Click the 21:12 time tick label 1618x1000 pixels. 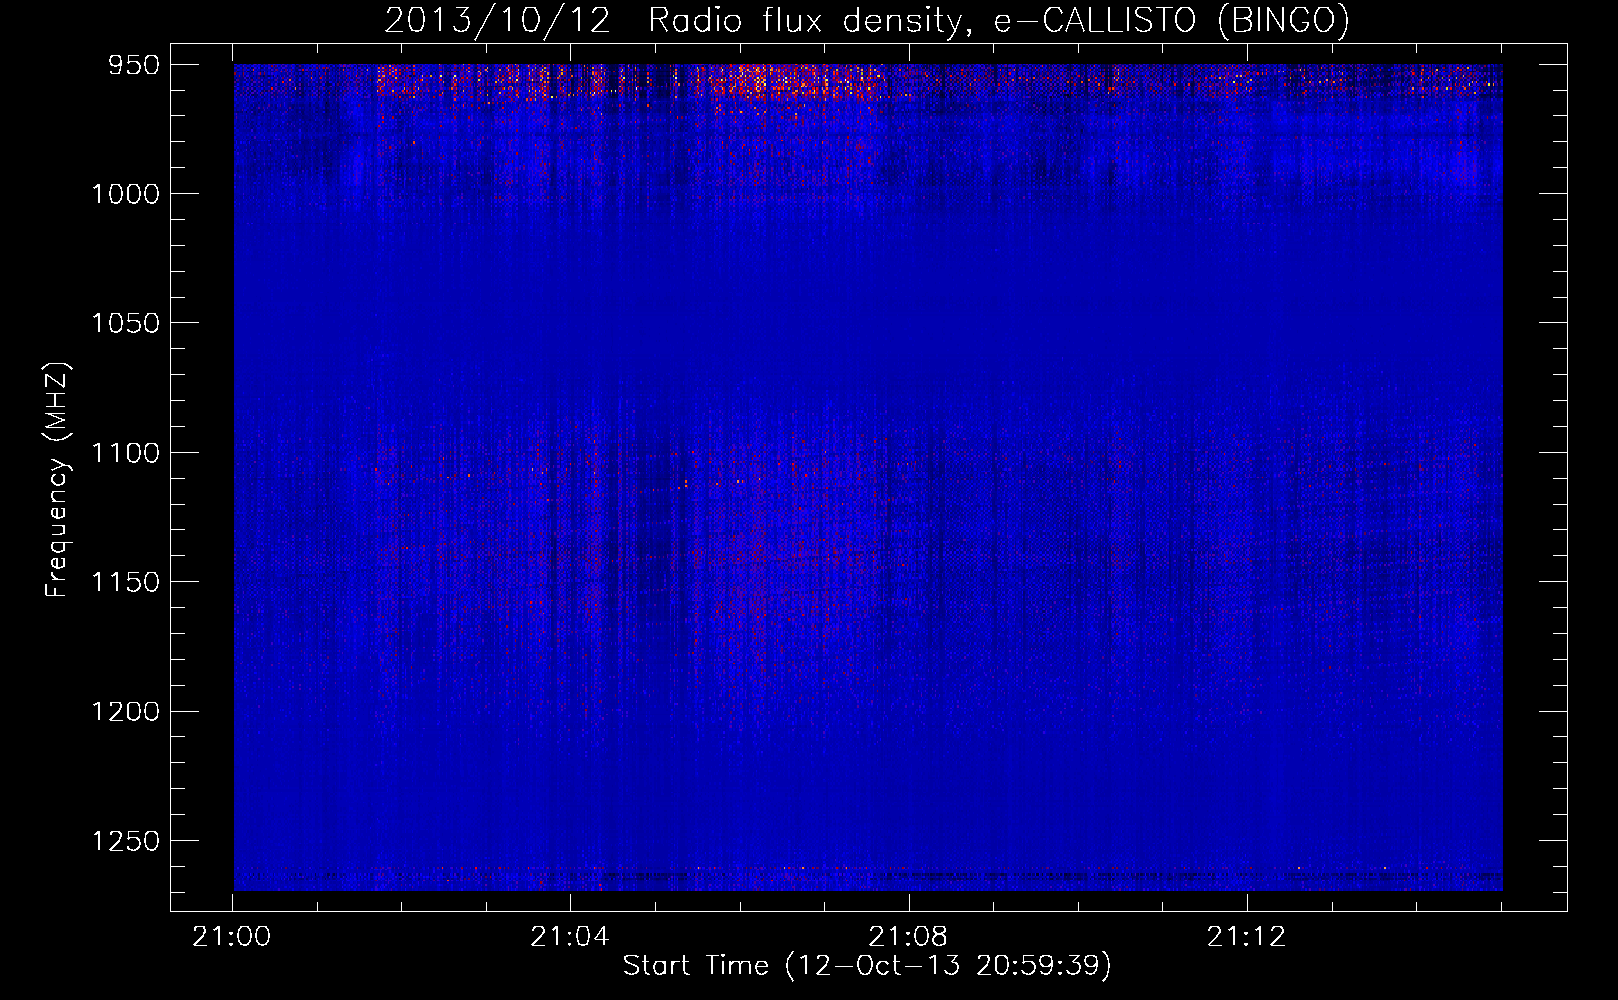click(x=1246, y=937)
